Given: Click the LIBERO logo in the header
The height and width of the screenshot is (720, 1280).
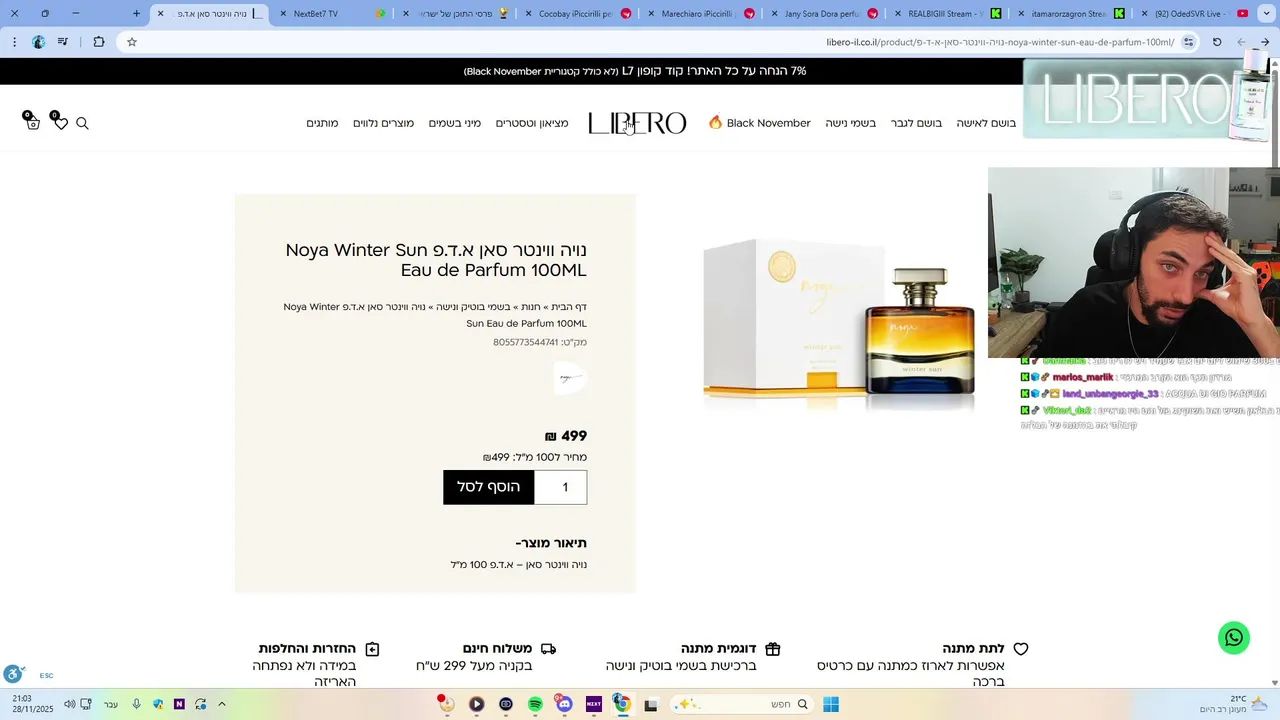Looking at the screenshot, I should 637,123.
